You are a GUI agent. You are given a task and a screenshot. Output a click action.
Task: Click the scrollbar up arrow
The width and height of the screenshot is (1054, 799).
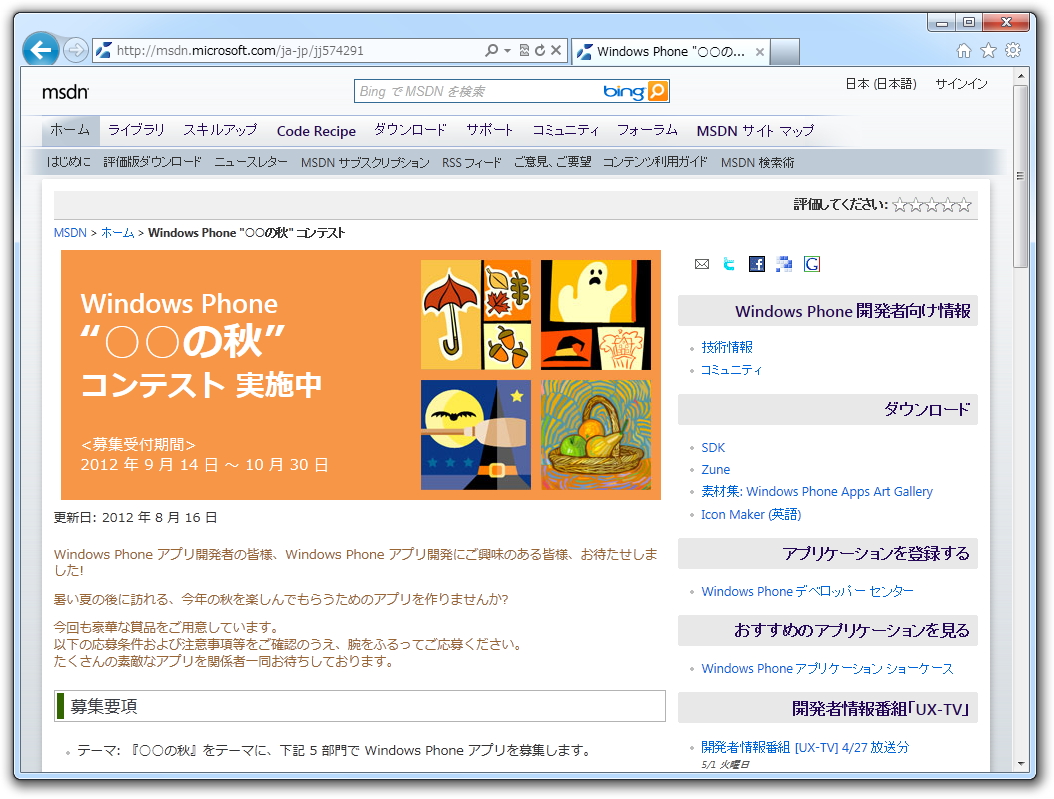pyautogui.click(x=1021, y=76)
